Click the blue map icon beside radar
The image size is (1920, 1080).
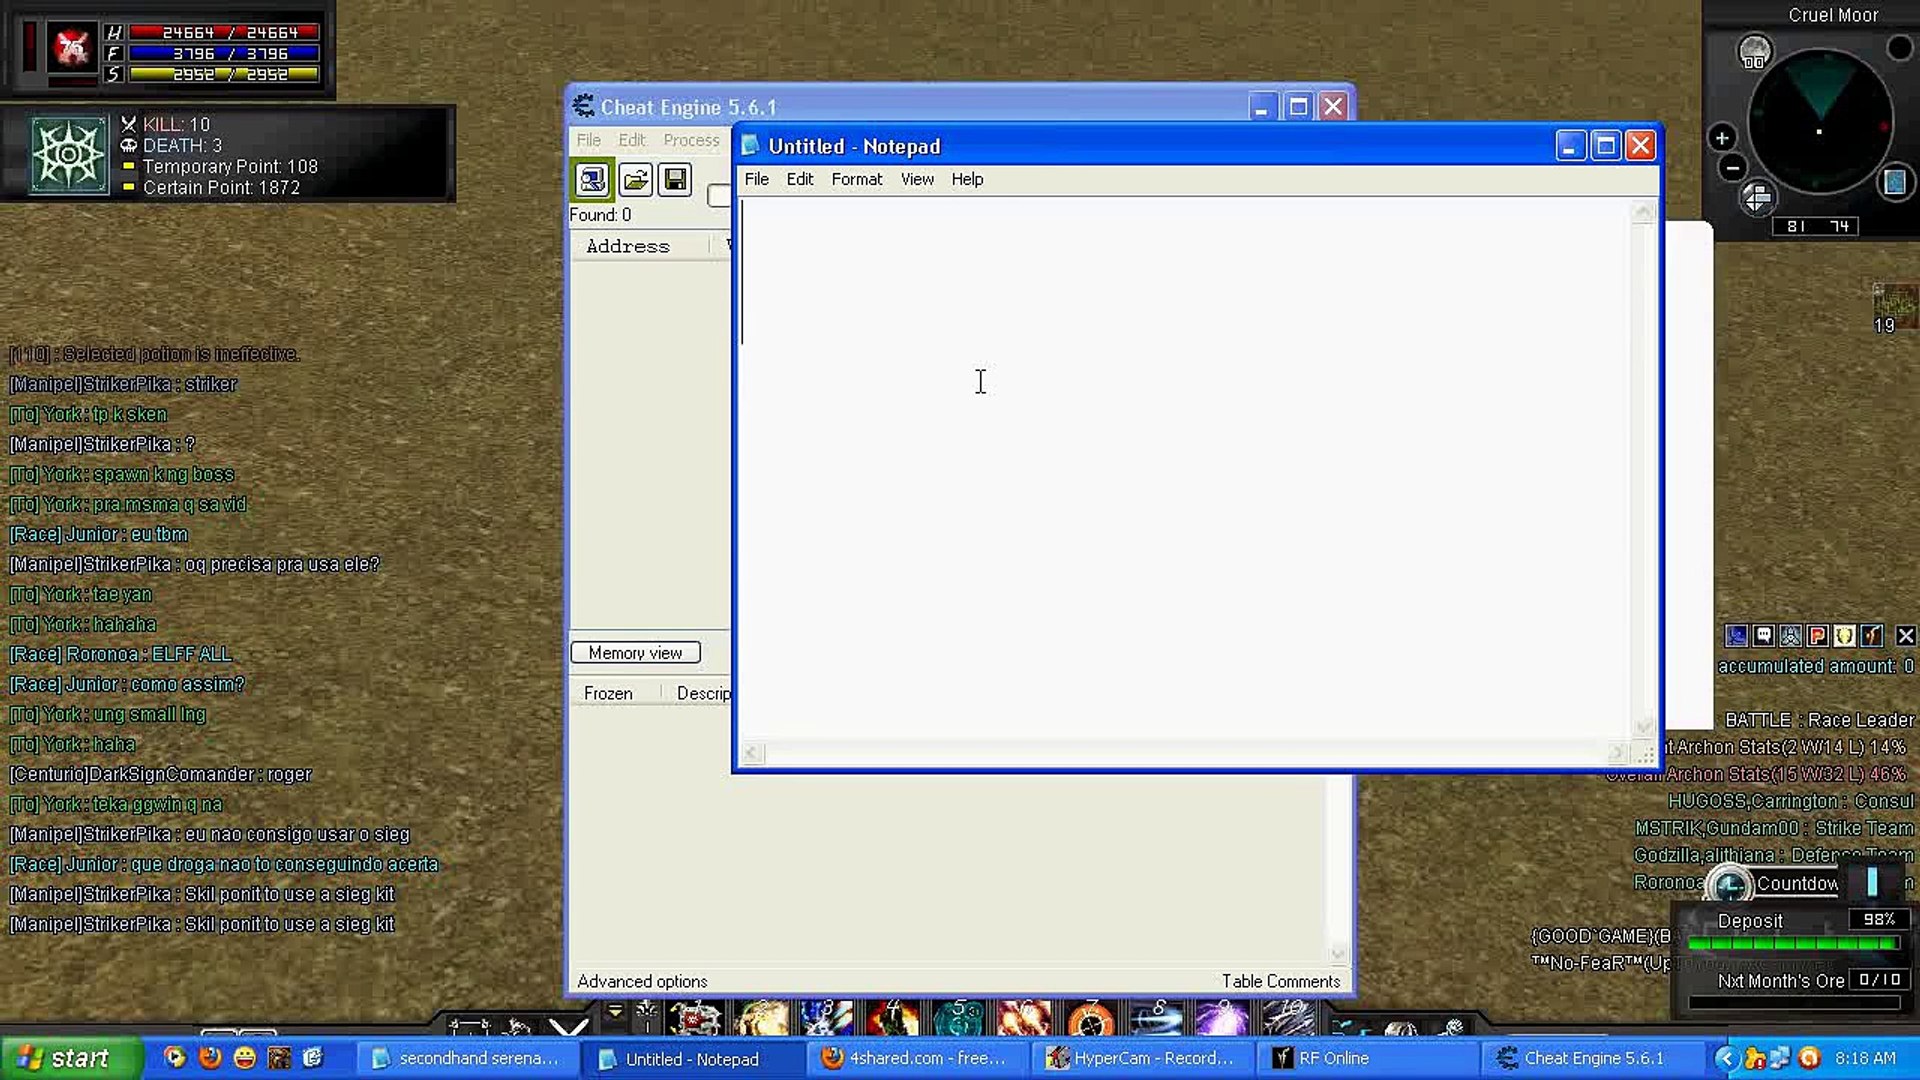[1895, 182]
